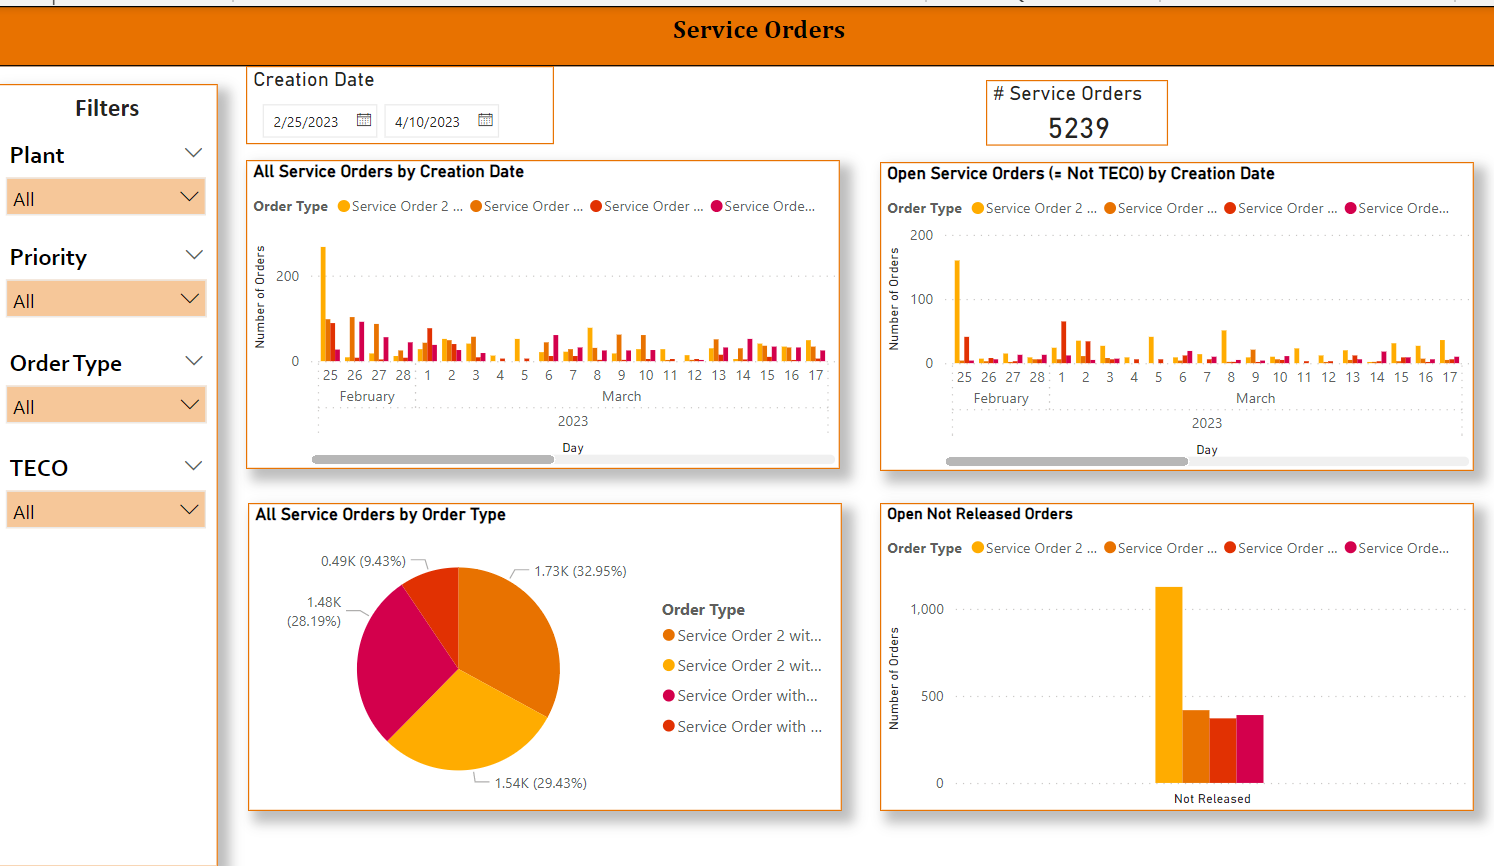The image size is (1494, 866).
Task: Click the 2/25/2023 start date field
Action: tap(306, 122)
